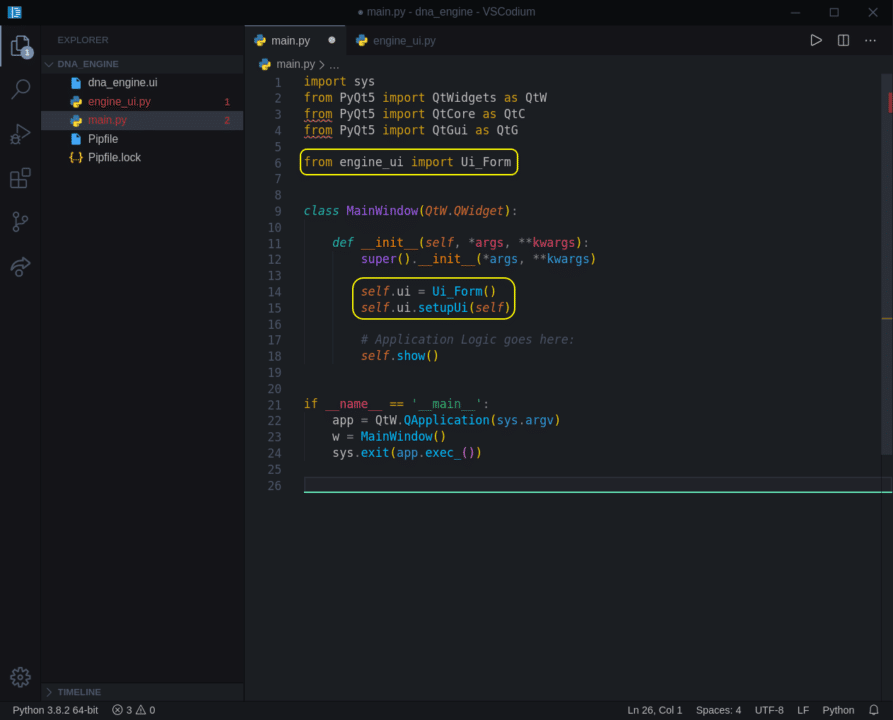Click 'import sys' on line 1
This screenshot has width=893, height=720.
pos(339,81)
